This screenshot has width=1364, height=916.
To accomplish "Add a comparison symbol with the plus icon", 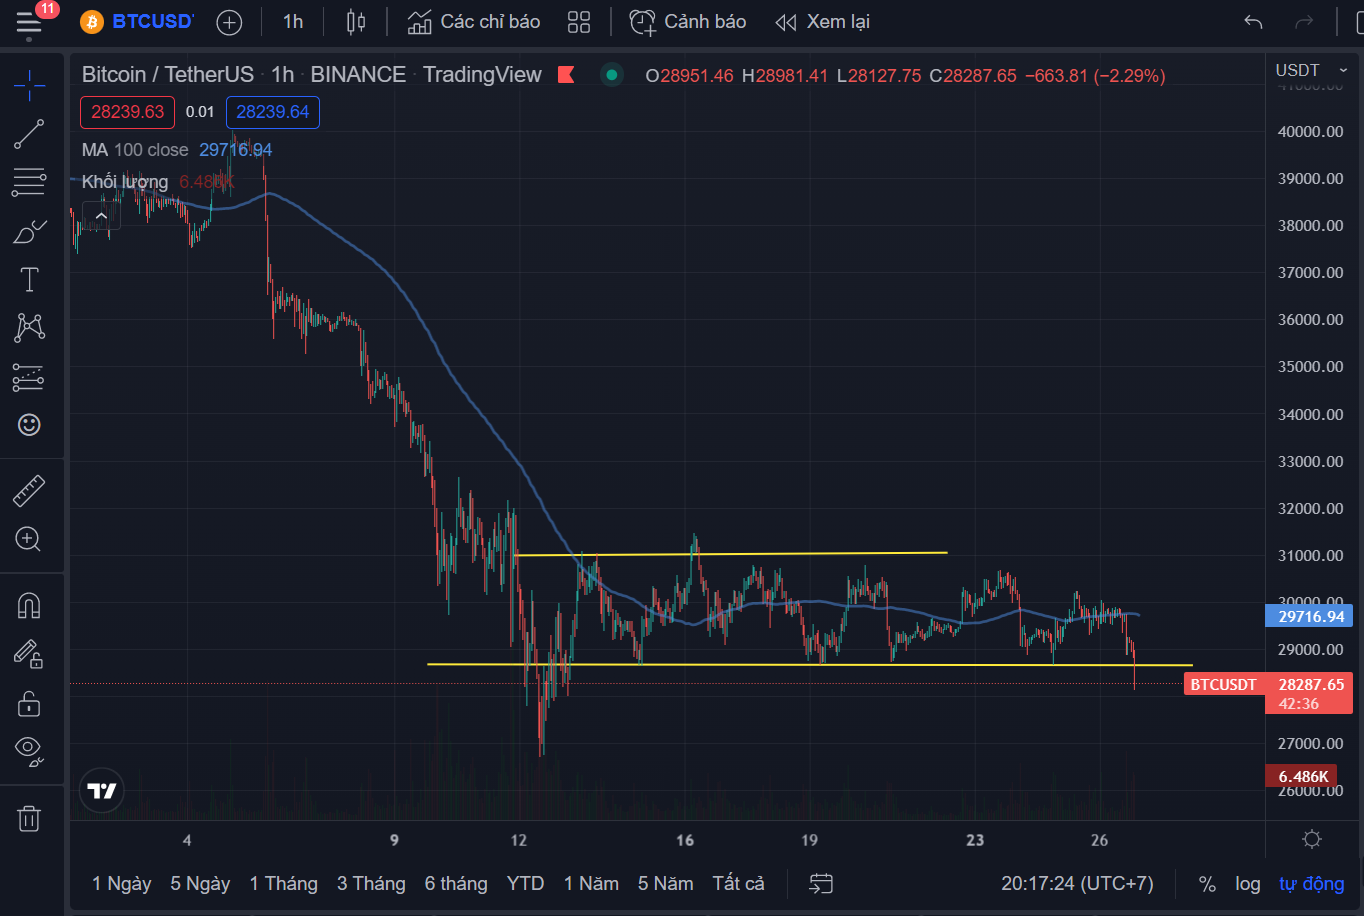I will [x=229, y=22].
